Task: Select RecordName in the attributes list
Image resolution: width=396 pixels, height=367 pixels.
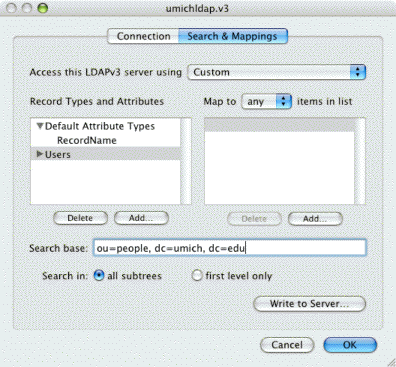Action: (87, 140)
